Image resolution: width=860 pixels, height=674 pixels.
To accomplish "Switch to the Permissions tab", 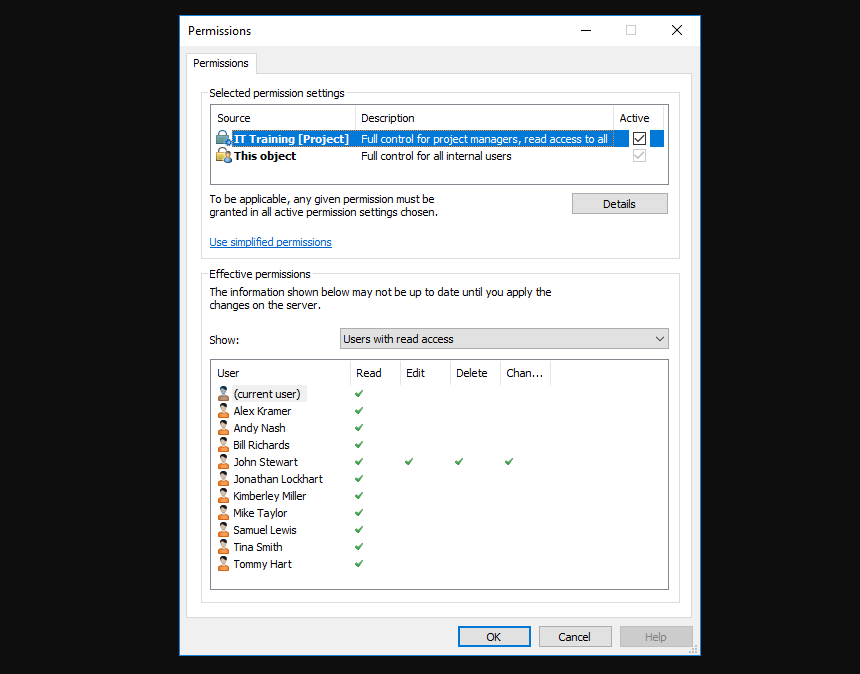I will (221, 62).
